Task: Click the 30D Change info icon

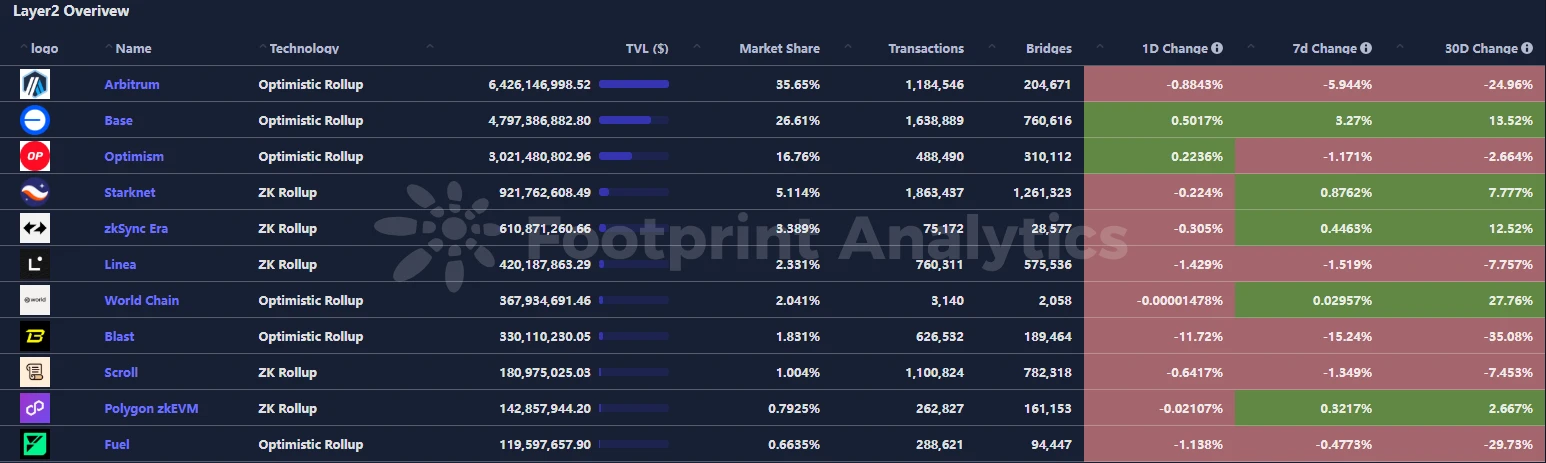Action: click(1527, 48)
